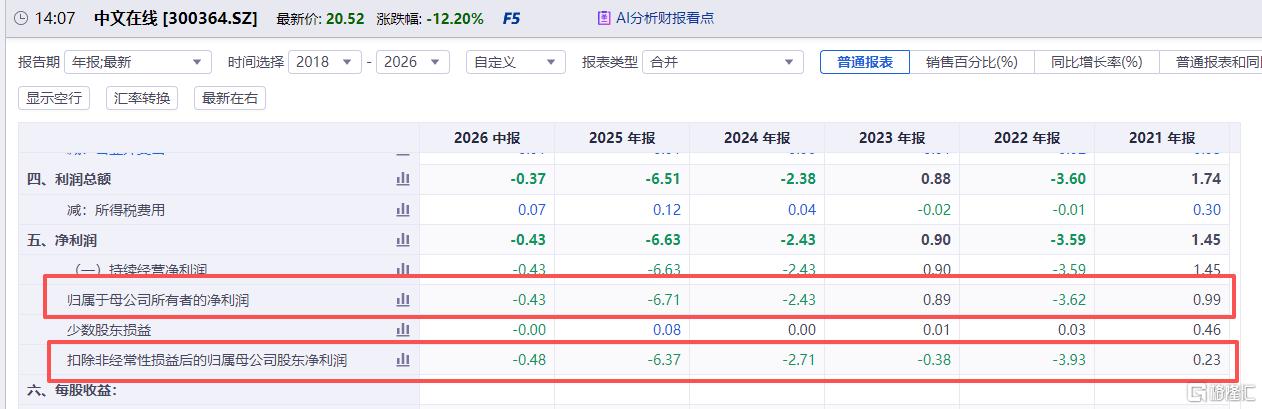Viewport: 1262px width, 409px height.
Task: Click the 2026 中报 column header
Action: point(487,138)
